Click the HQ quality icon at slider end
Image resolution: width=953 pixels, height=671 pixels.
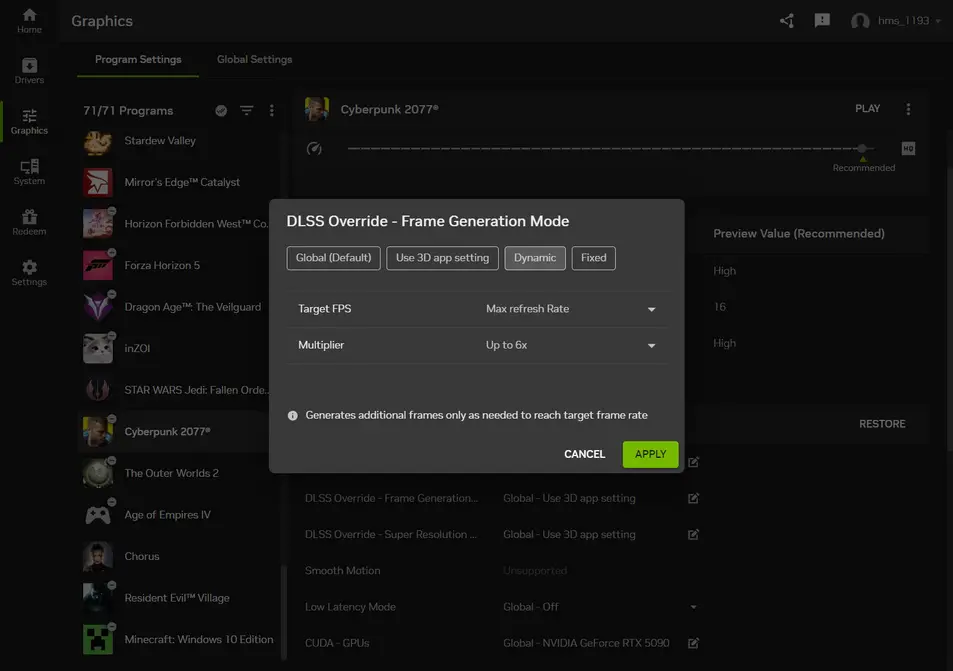coord(908,148)
